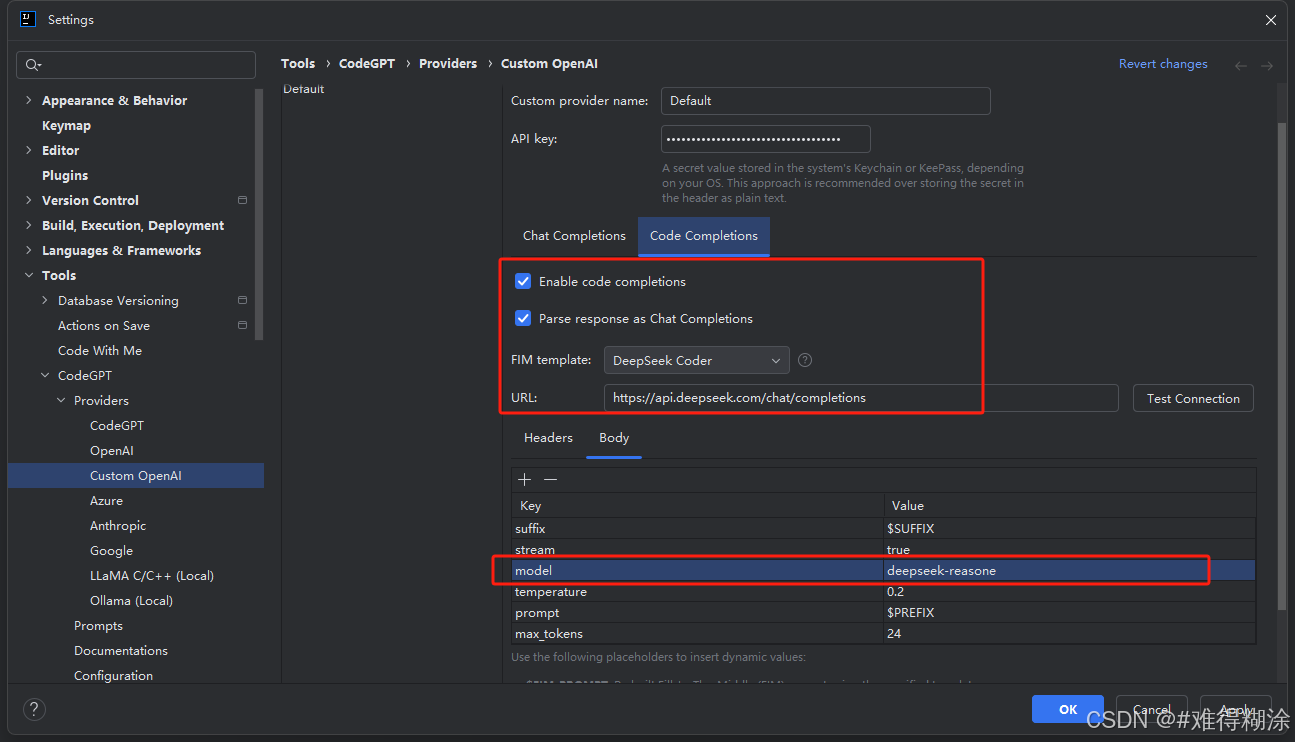The width and height of the screenshot is (1295, 742).
Task: Collapse the Tools section
Action: point(28,275)
